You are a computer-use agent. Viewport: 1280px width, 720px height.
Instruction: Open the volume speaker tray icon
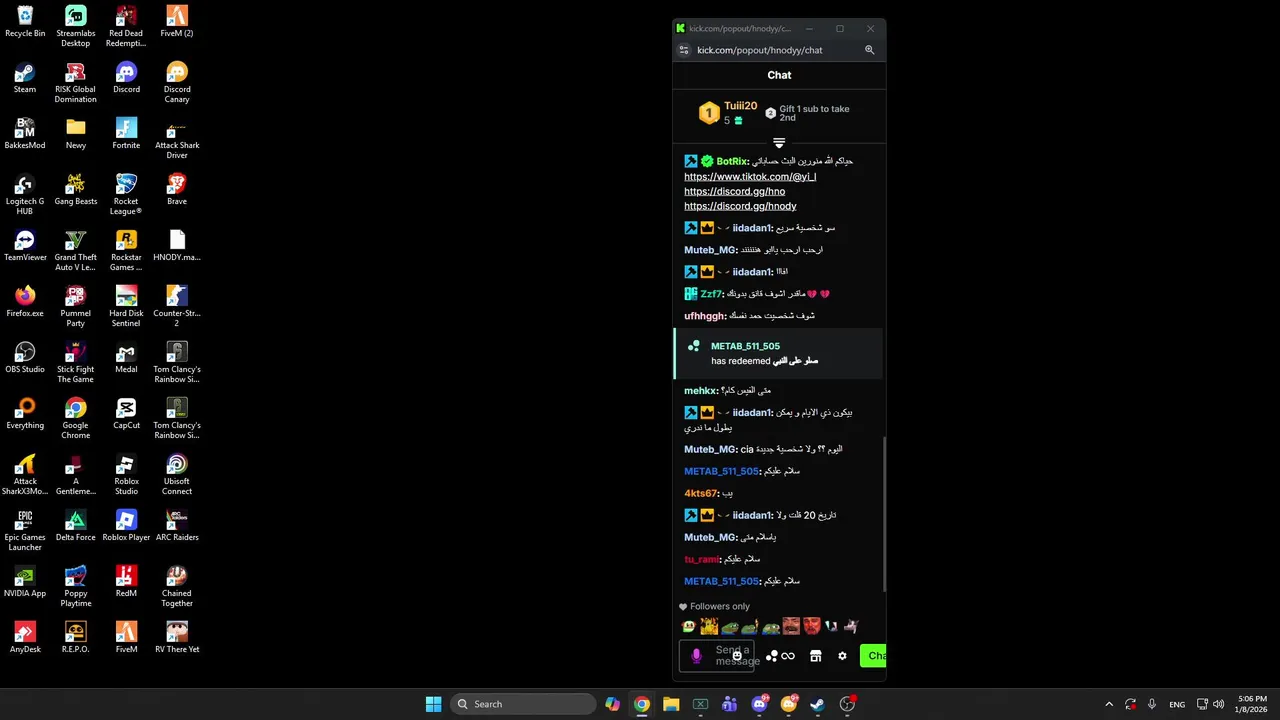pos(1218,704)
